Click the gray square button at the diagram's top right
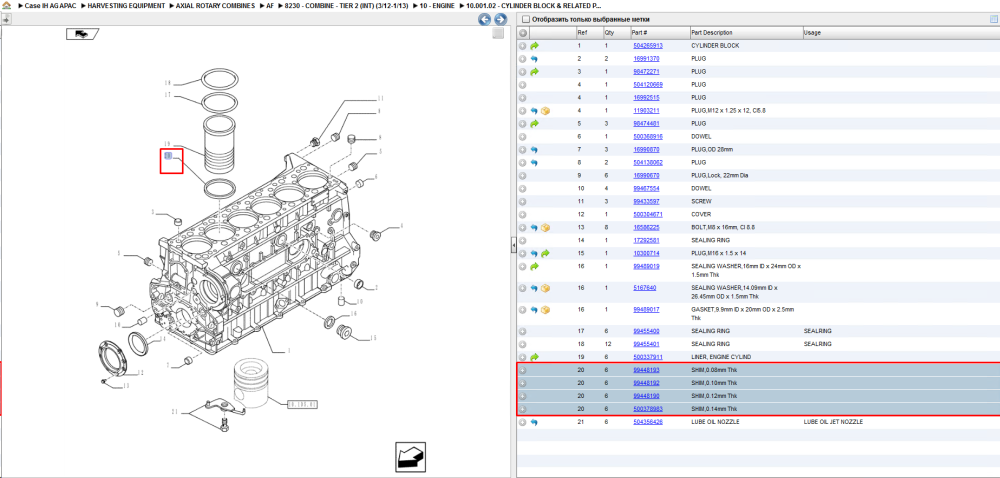 tap(498, 34)
